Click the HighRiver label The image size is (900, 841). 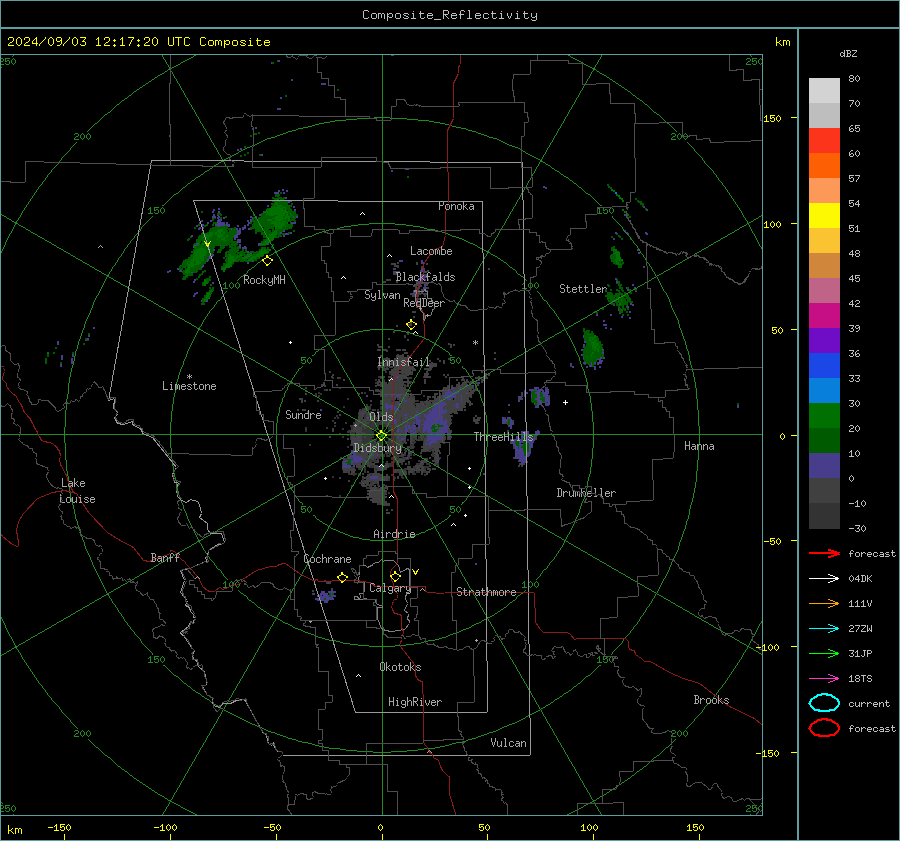click(415, 702)
